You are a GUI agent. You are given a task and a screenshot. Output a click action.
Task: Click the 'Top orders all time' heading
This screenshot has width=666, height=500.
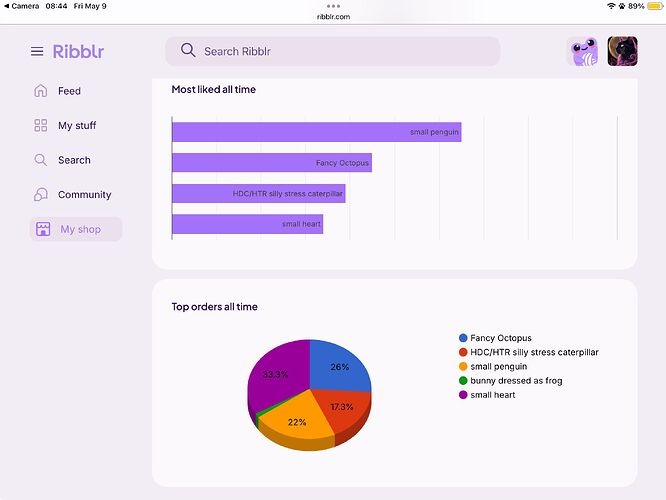click(x=214, y=307)
